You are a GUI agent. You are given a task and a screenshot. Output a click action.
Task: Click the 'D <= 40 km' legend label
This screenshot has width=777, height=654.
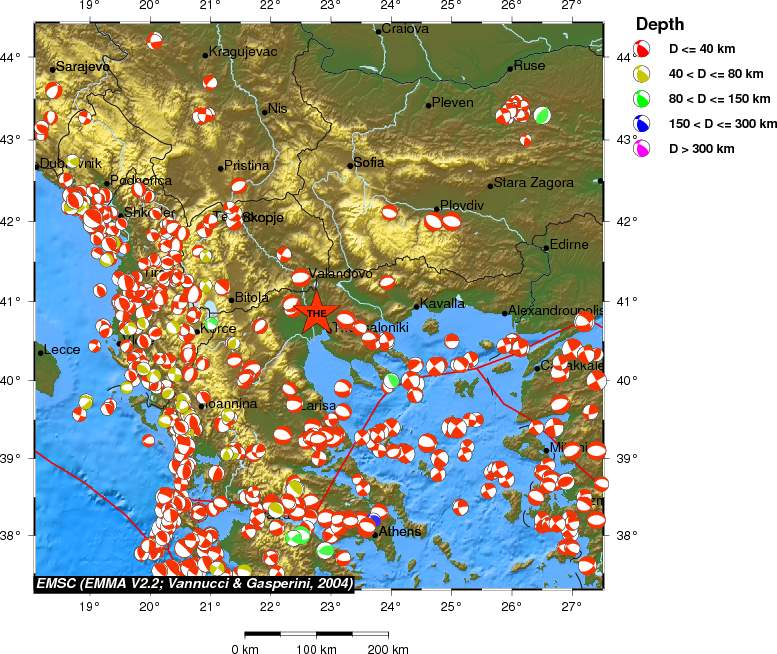click(x=704, y=48)
